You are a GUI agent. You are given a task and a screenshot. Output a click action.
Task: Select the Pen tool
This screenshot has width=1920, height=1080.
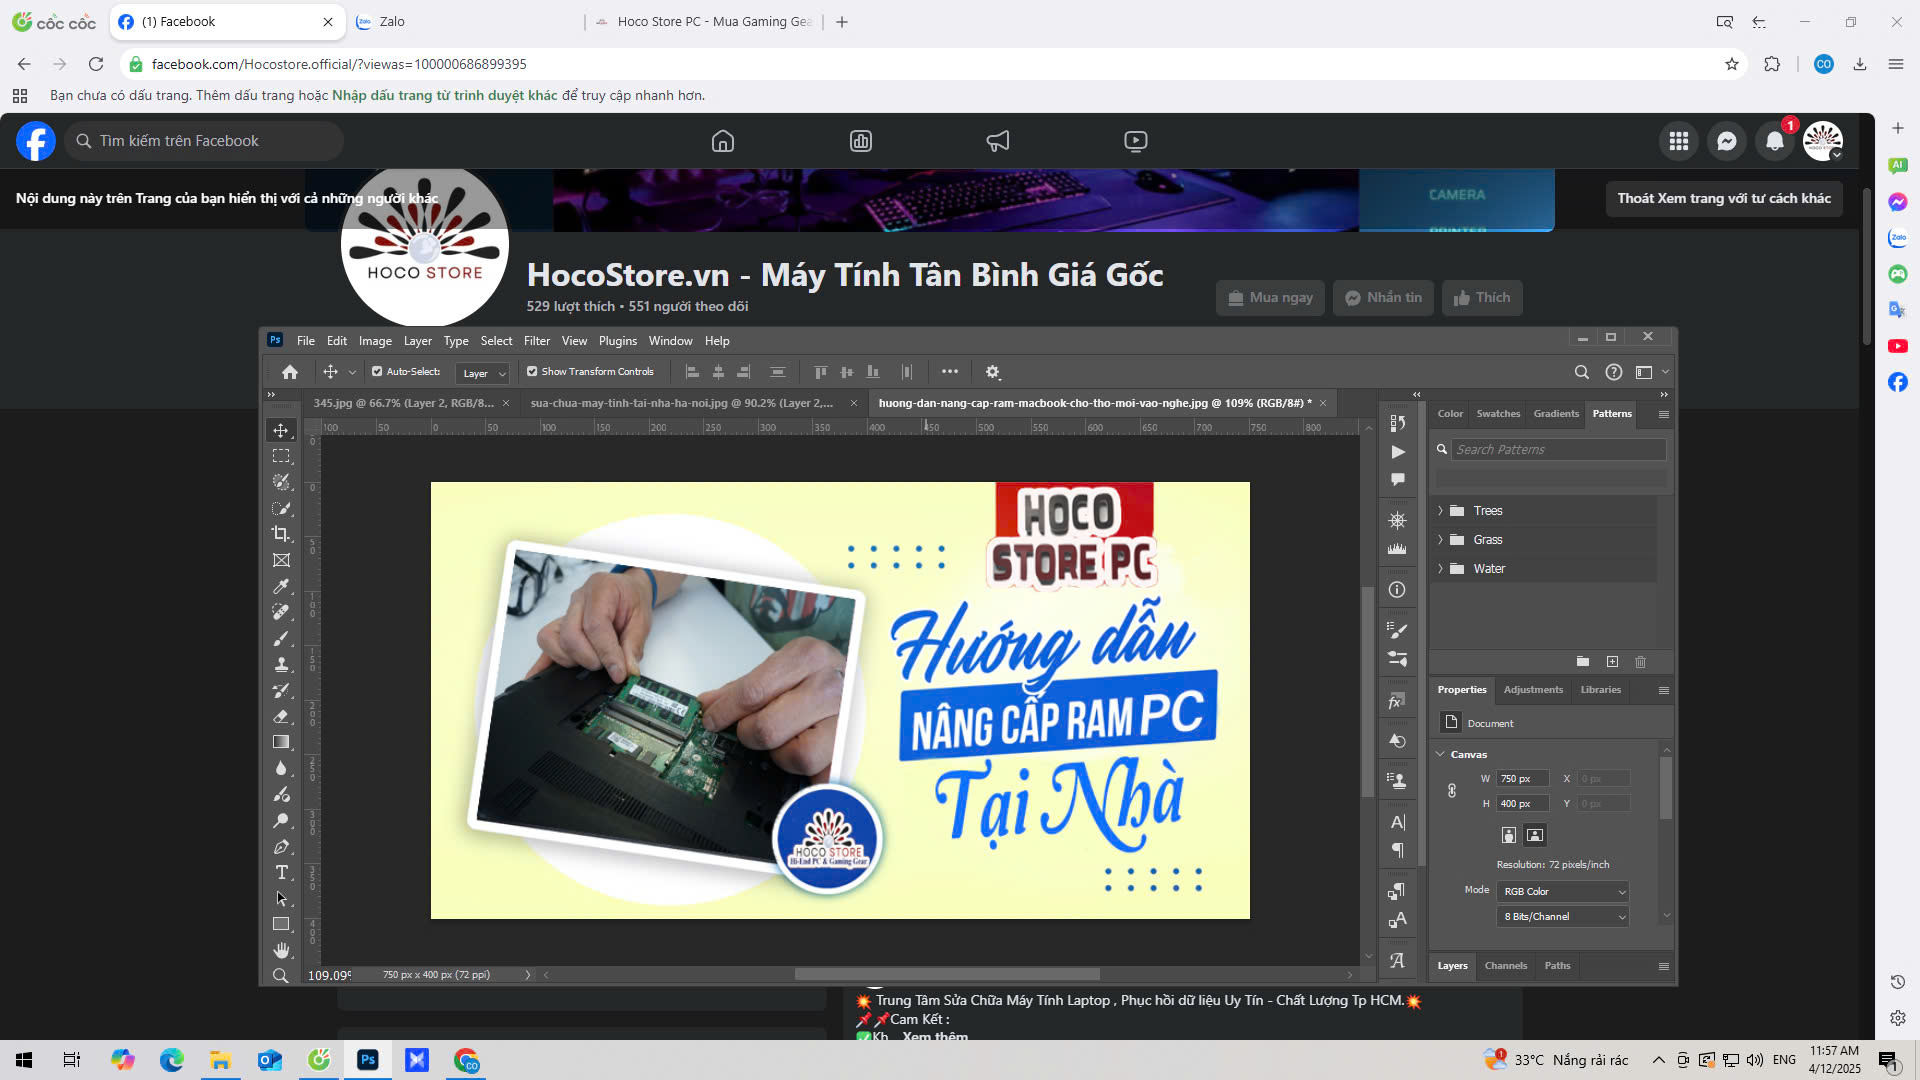(x=281, y=846)
